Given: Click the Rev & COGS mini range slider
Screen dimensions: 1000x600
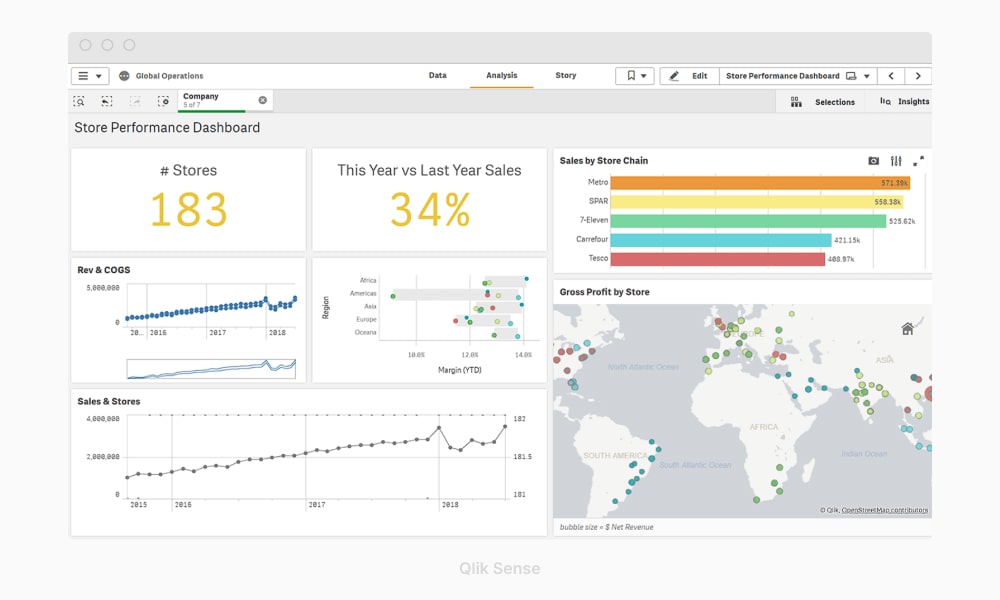Looking at the screenshot, I should 211,369.
